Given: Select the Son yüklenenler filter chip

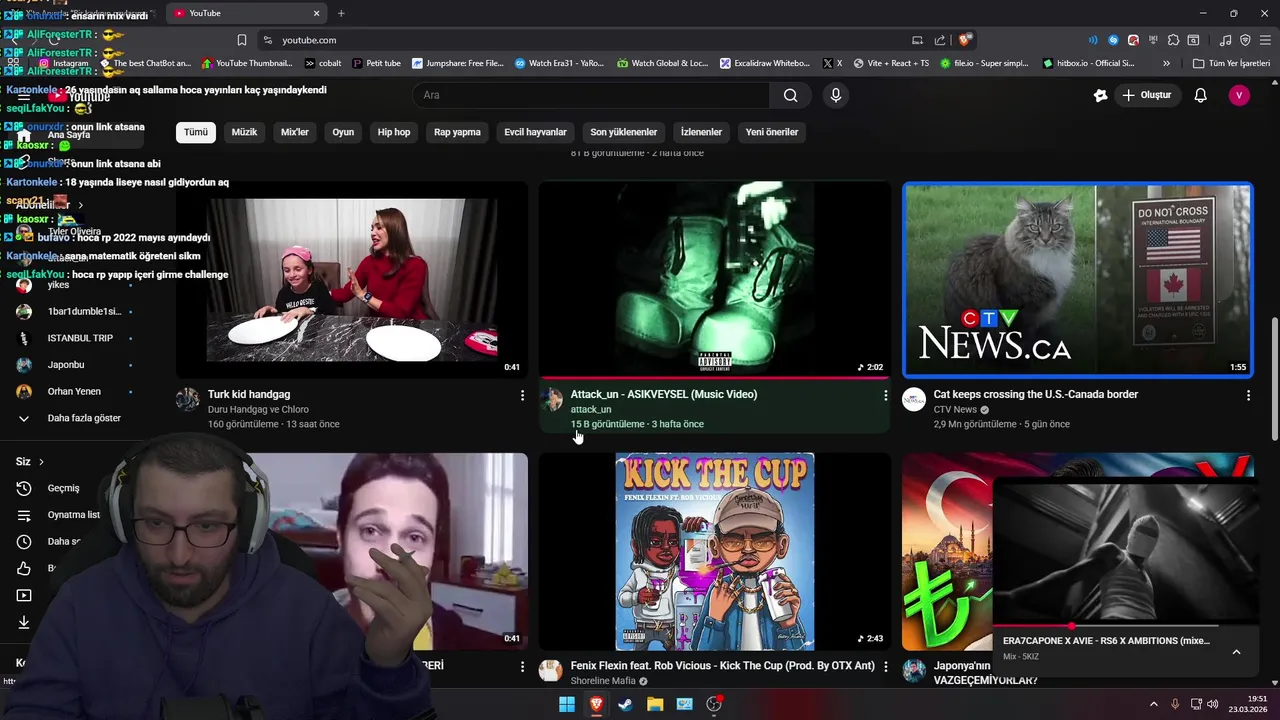Looking at the screenshot, I should click(x=624, y=132).
